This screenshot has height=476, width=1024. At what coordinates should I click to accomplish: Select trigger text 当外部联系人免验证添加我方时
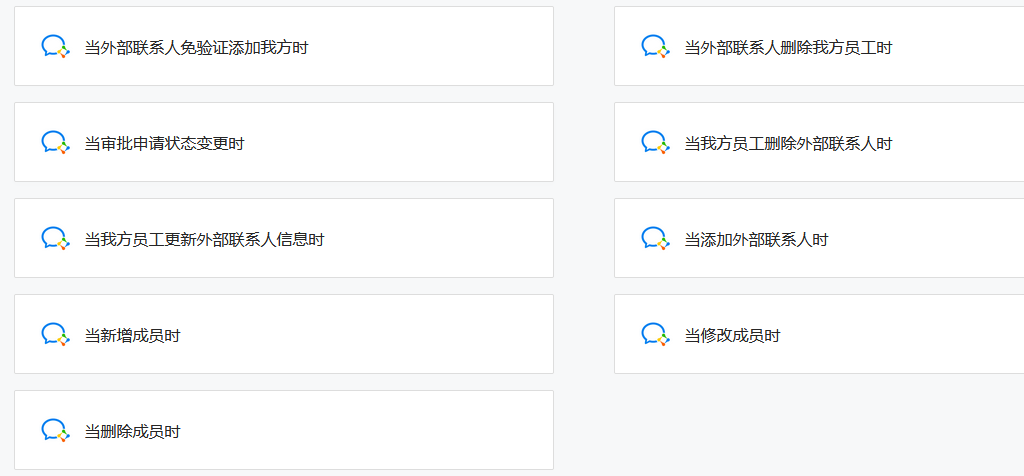click(x=196, y=48)
